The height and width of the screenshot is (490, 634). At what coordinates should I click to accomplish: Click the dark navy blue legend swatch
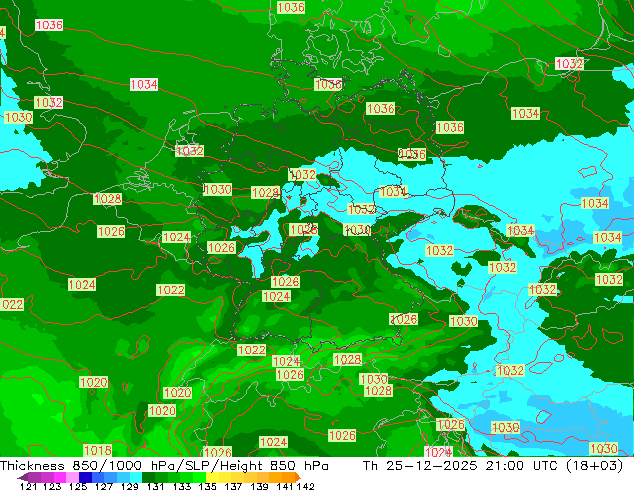tap(85, 477)
